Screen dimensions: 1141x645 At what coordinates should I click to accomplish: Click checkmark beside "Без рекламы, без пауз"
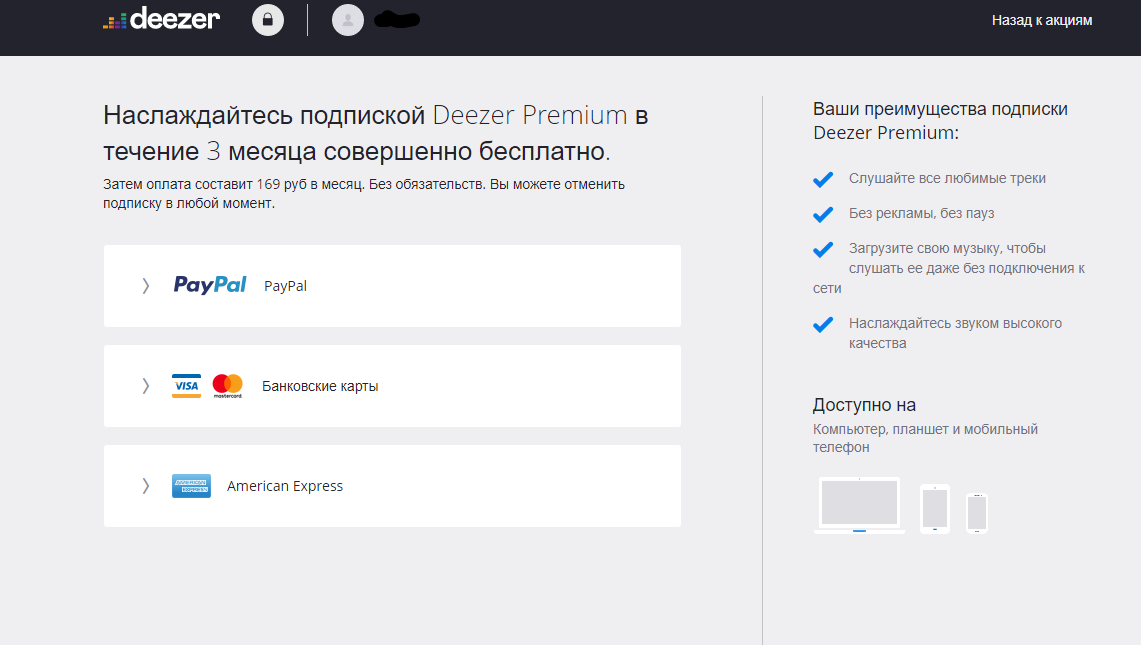click(823, 214)
